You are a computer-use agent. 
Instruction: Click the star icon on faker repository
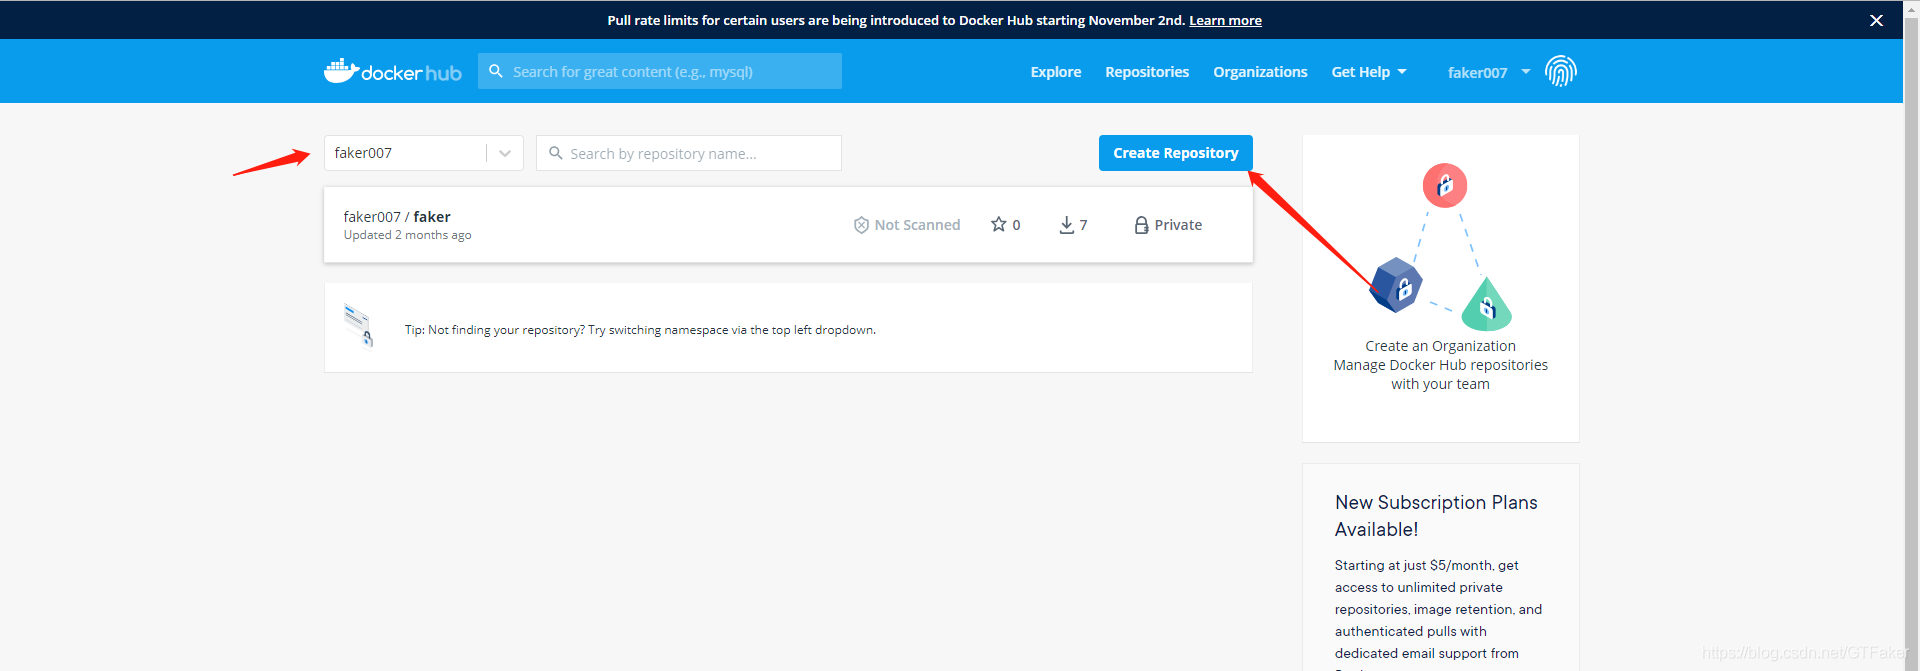(x=998, y=224)
